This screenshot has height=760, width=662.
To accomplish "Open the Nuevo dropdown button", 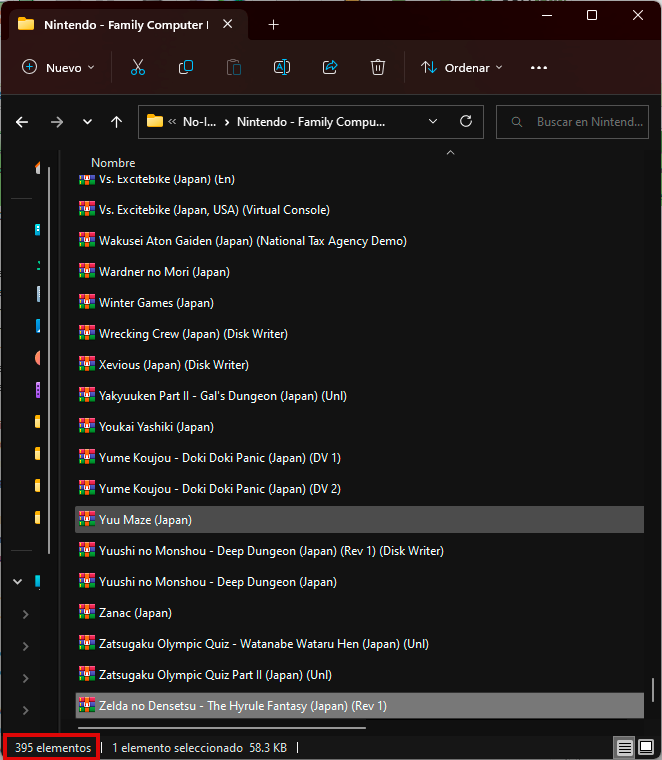I will coord(58,67).
